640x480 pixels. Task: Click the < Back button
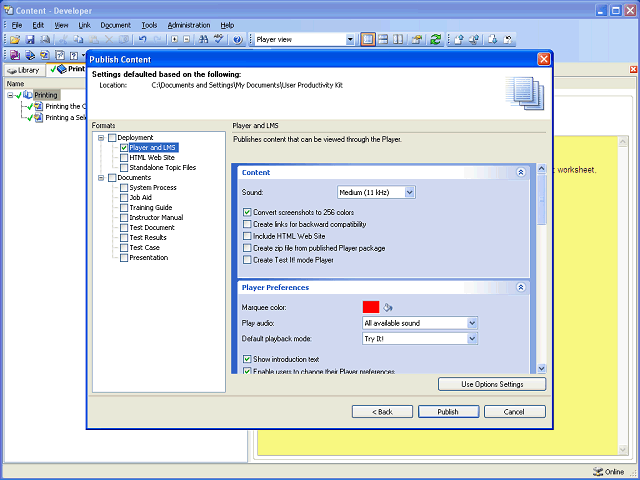382,411
